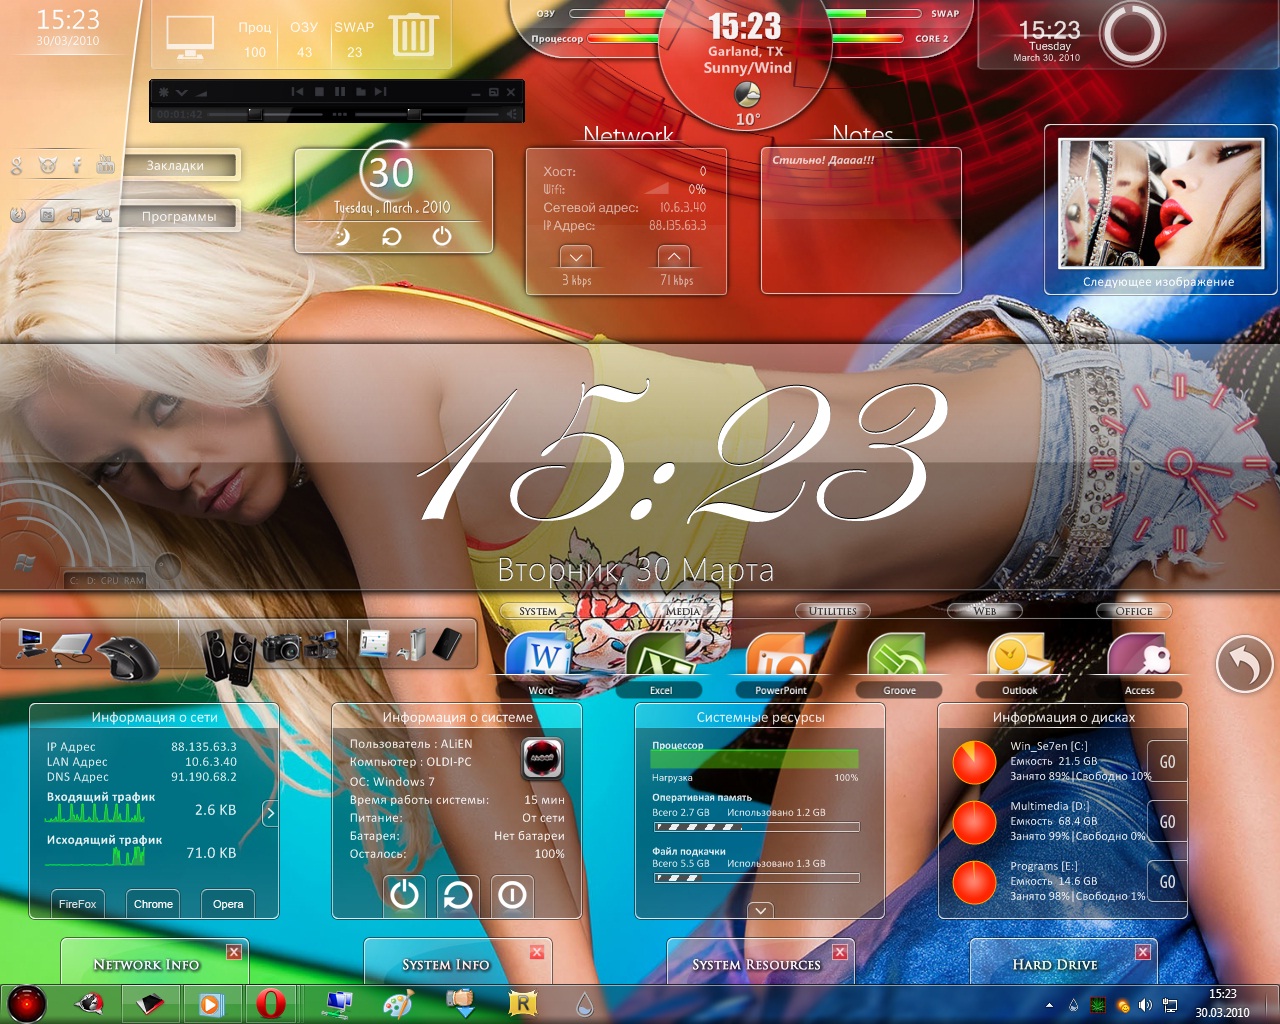Open file via media player folder icon
Screen dimensions: 1280x1024
361,92
